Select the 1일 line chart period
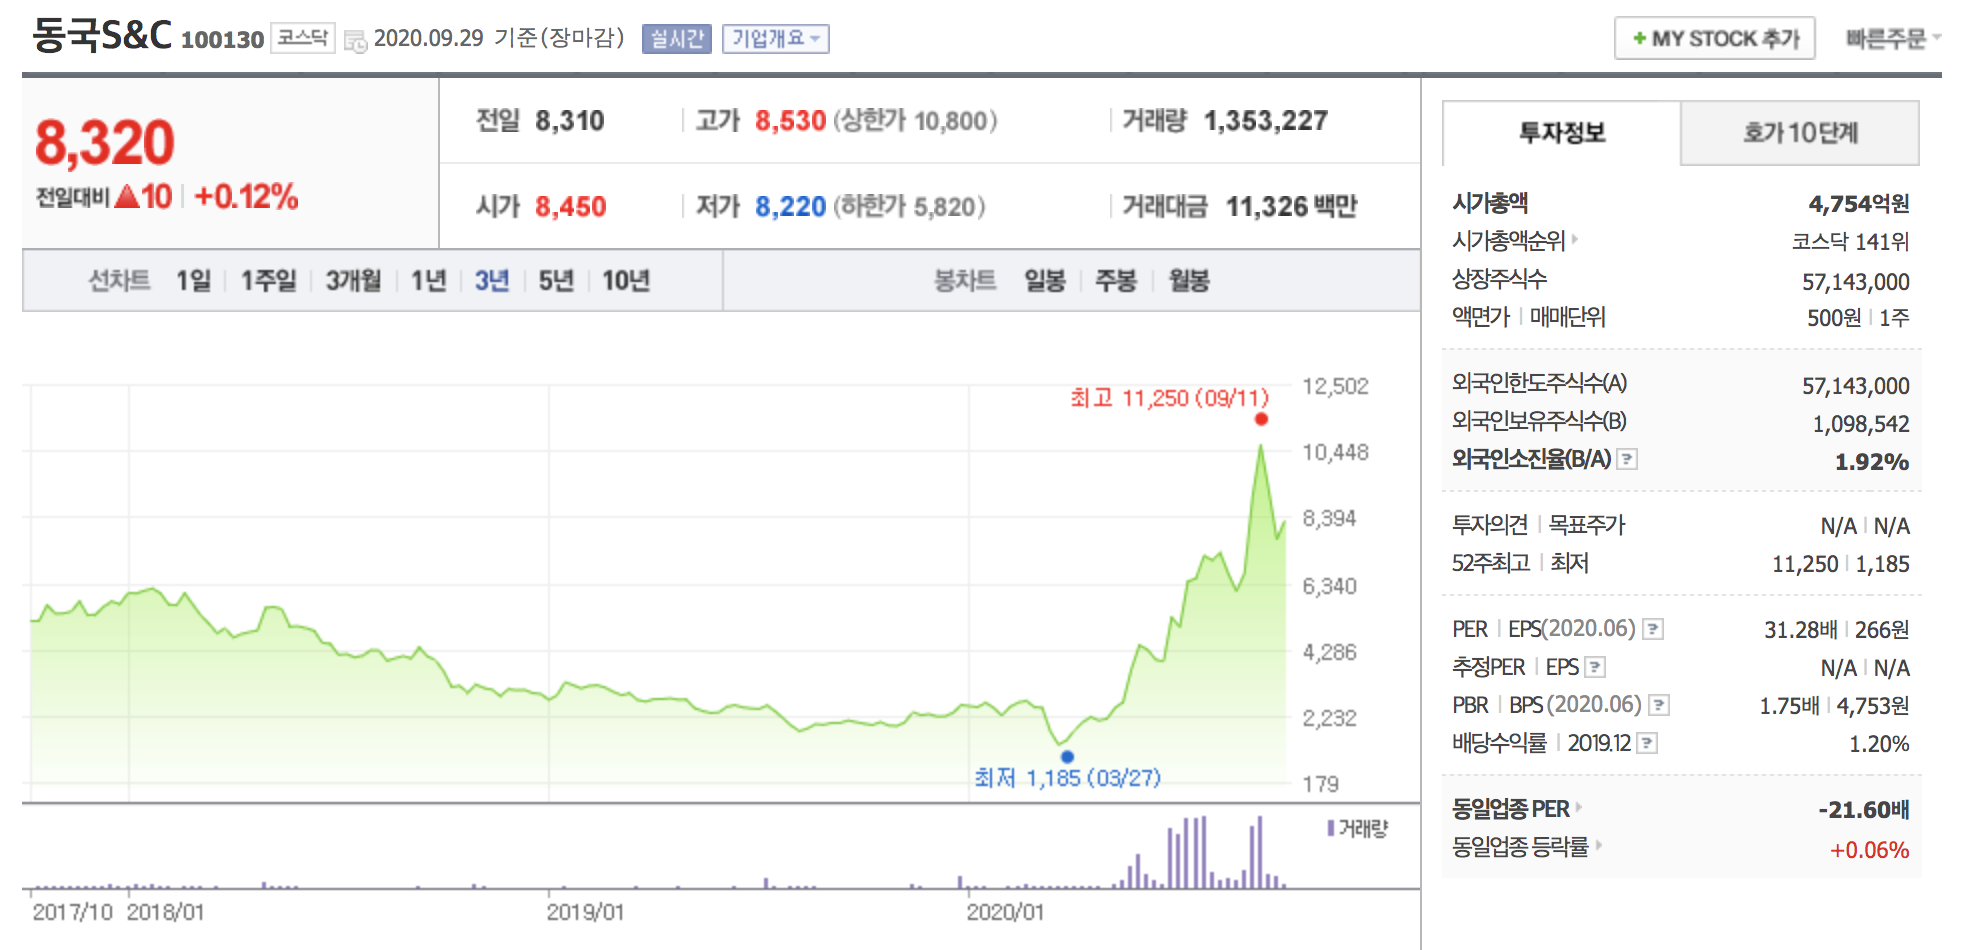 (194, 281)
